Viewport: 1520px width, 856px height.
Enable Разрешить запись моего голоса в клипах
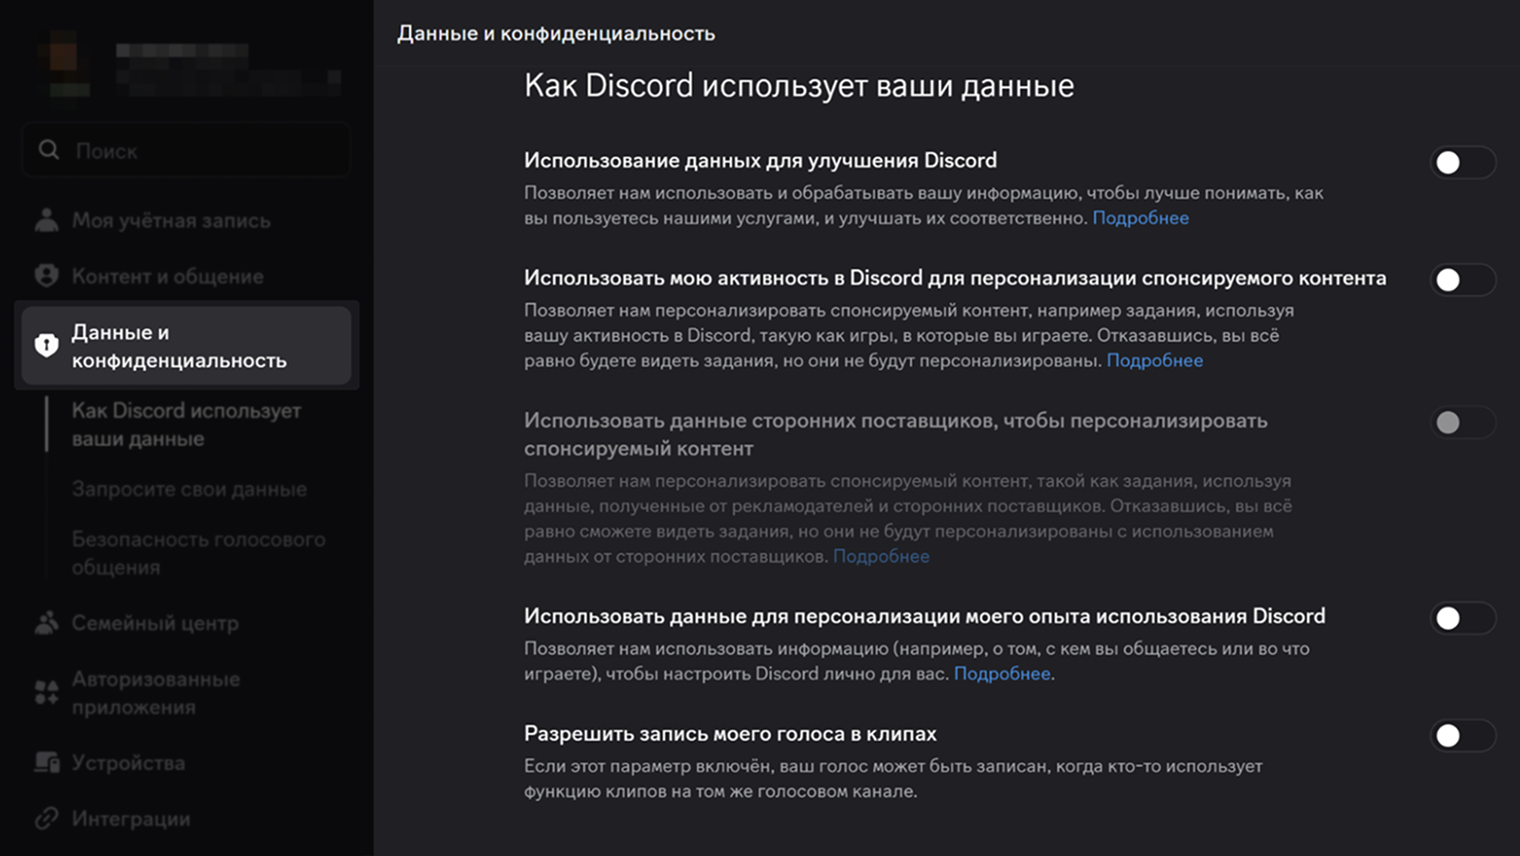[x=1462, y=736]
